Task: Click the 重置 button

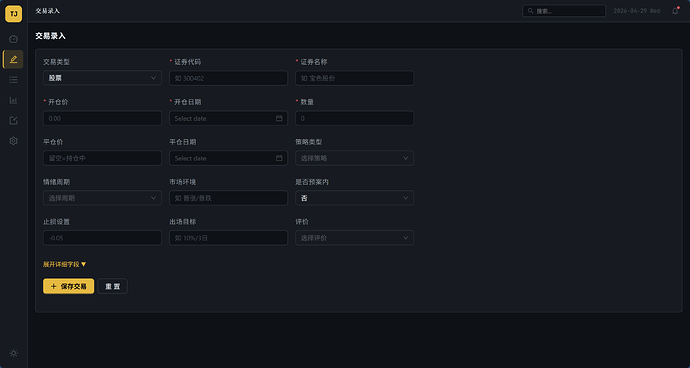Action: tap(113, 286)
